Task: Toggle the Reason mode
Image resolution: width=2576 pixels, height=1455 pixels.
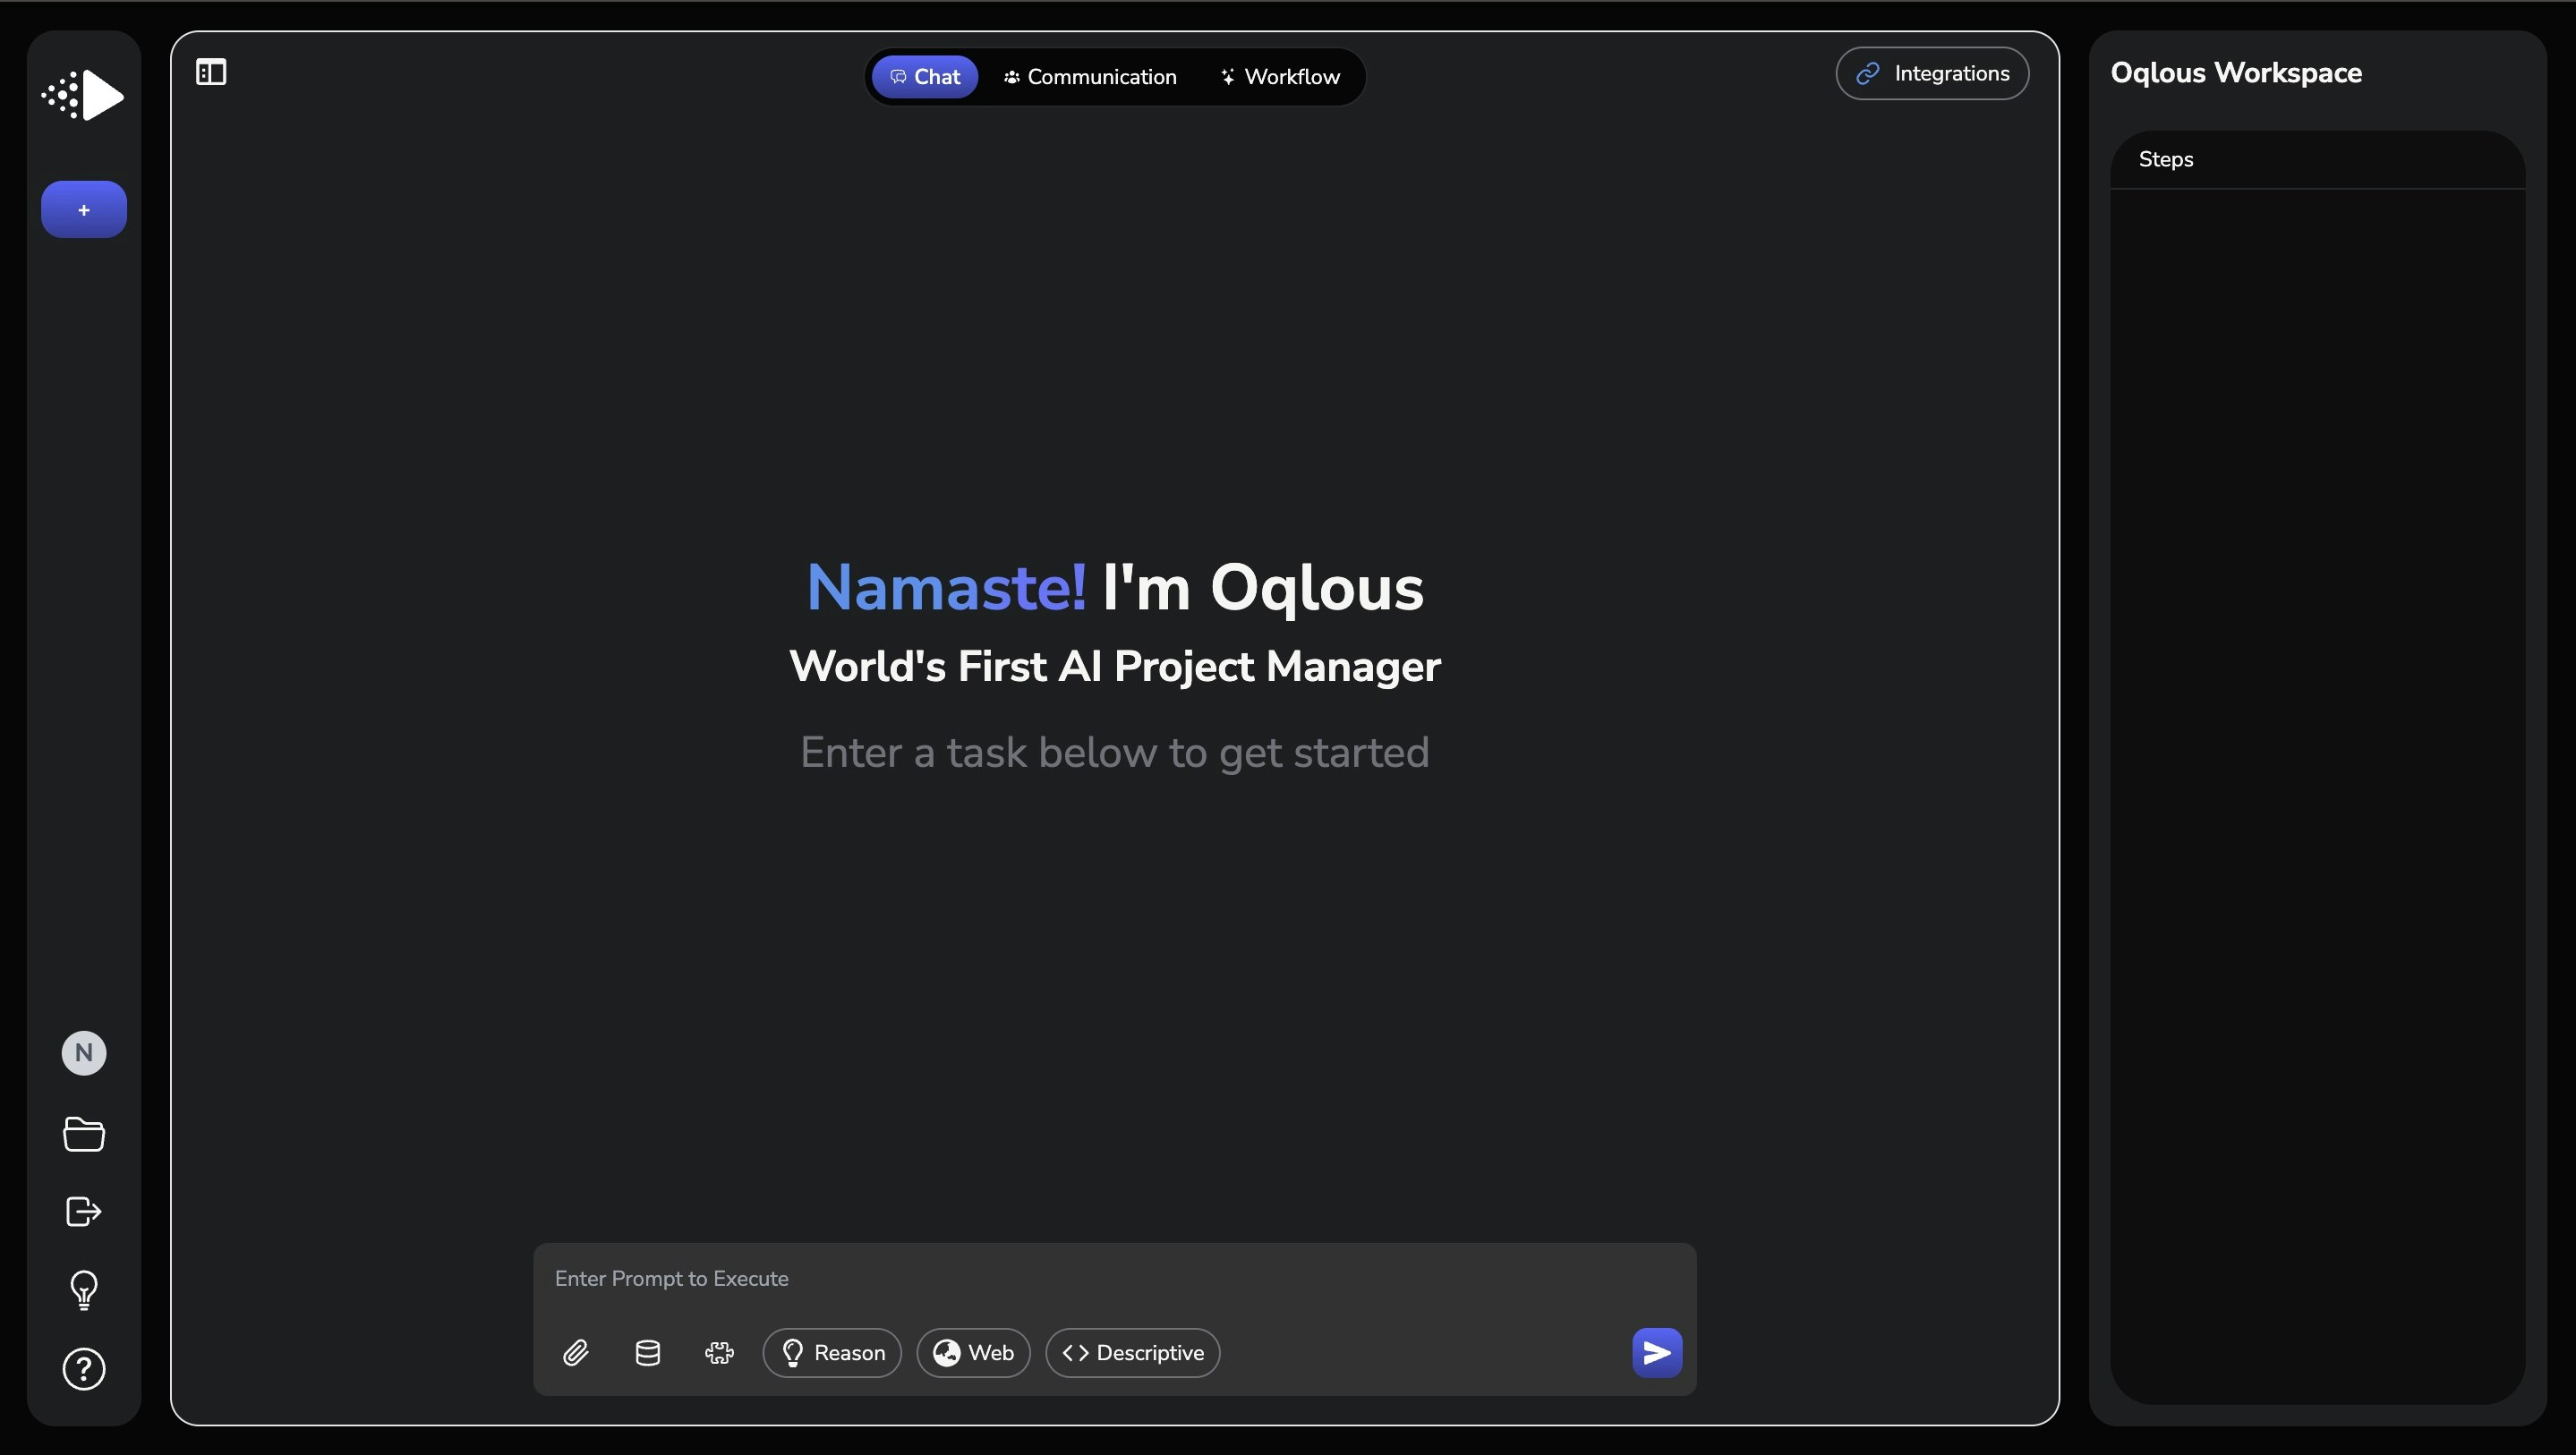Action: [x=832, y=1353]
